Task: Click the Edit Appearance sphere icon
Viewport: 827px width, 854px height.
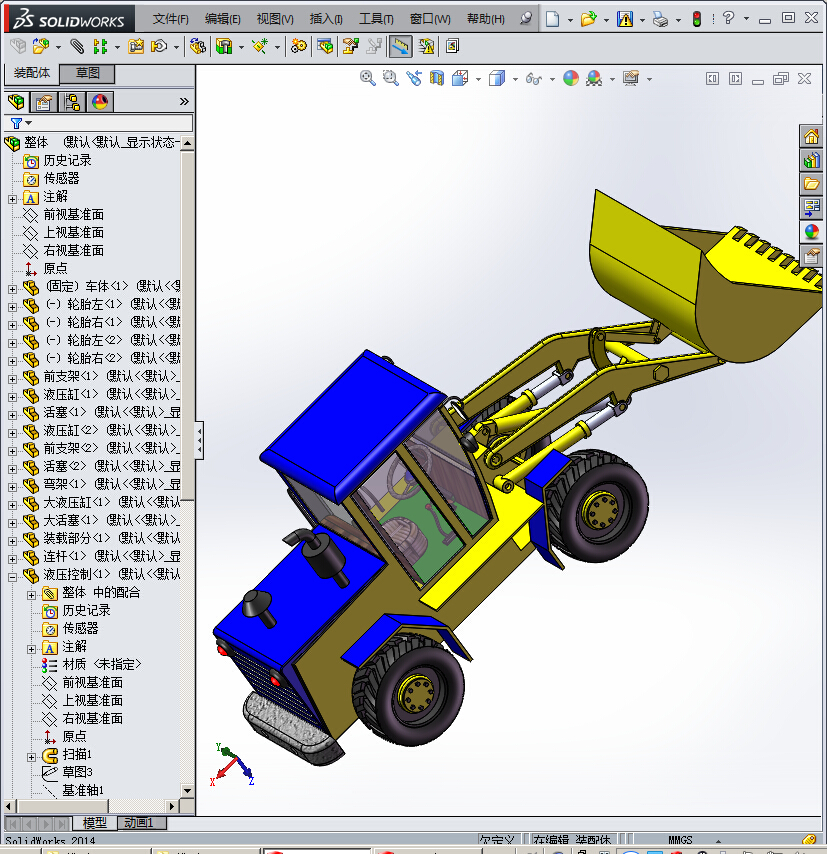Action: point(570,78)
